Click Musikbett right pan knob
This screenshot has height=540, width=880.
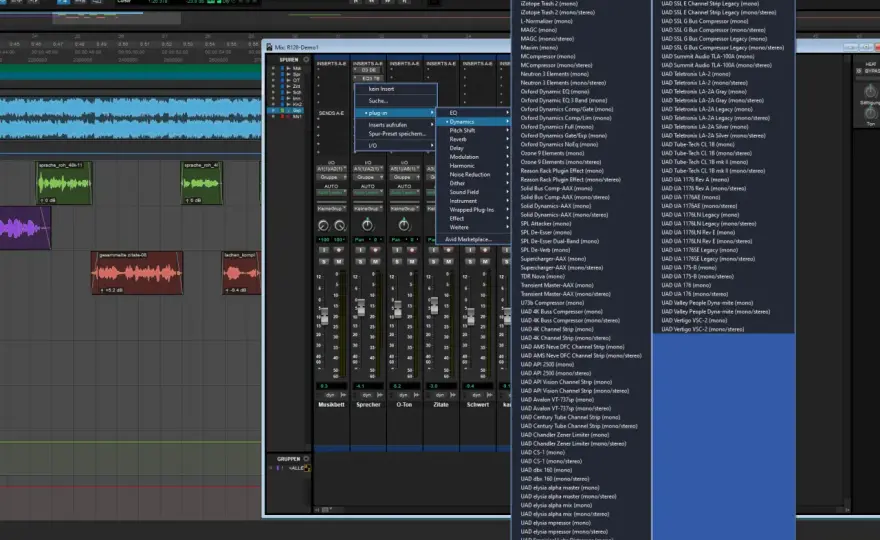tap(340, 226)
